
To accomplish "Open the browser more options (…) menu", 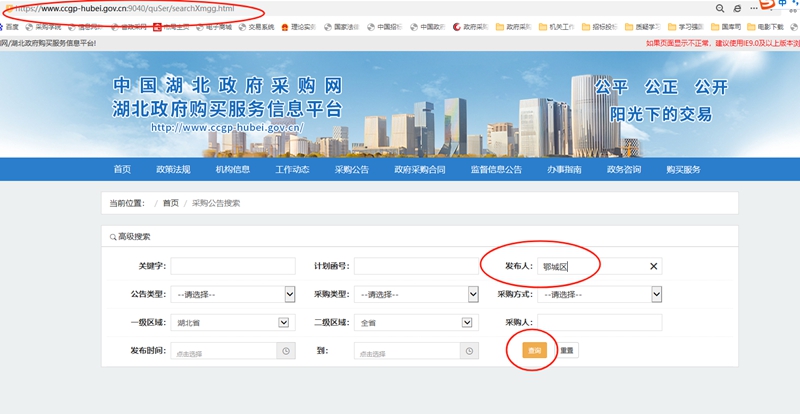I will [754, 9].
